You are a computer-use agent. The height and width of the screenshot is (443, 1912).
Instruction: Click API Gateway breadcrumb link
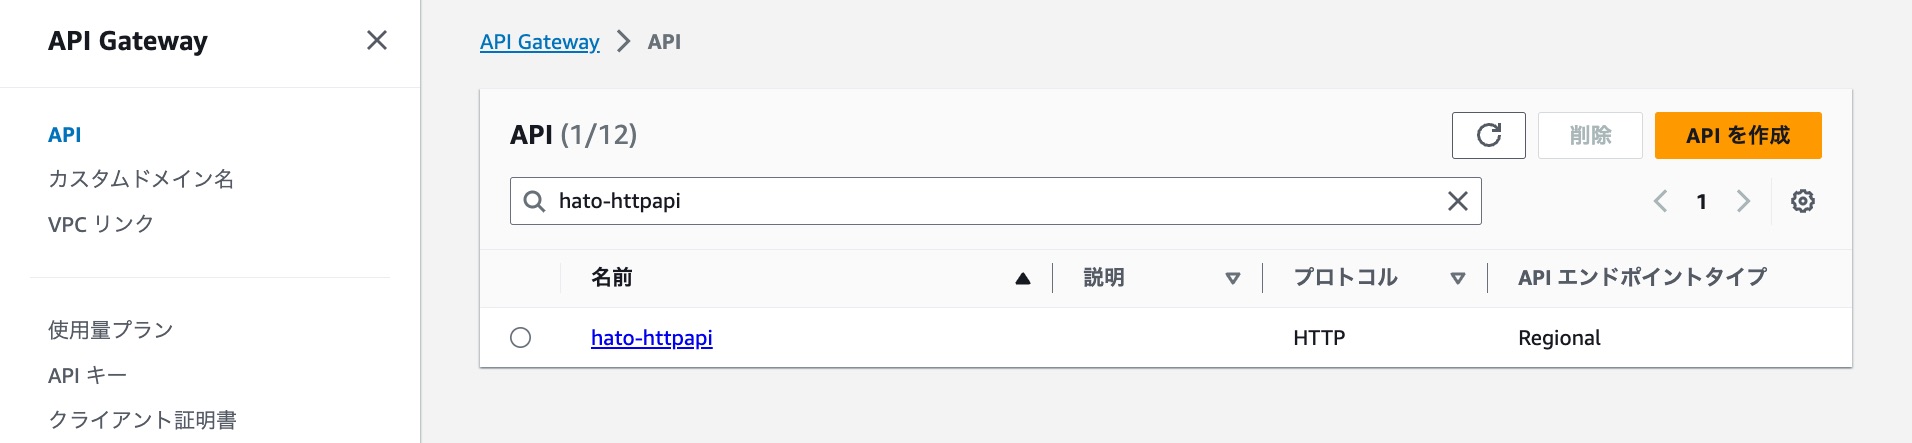click(x=539, y=42)
